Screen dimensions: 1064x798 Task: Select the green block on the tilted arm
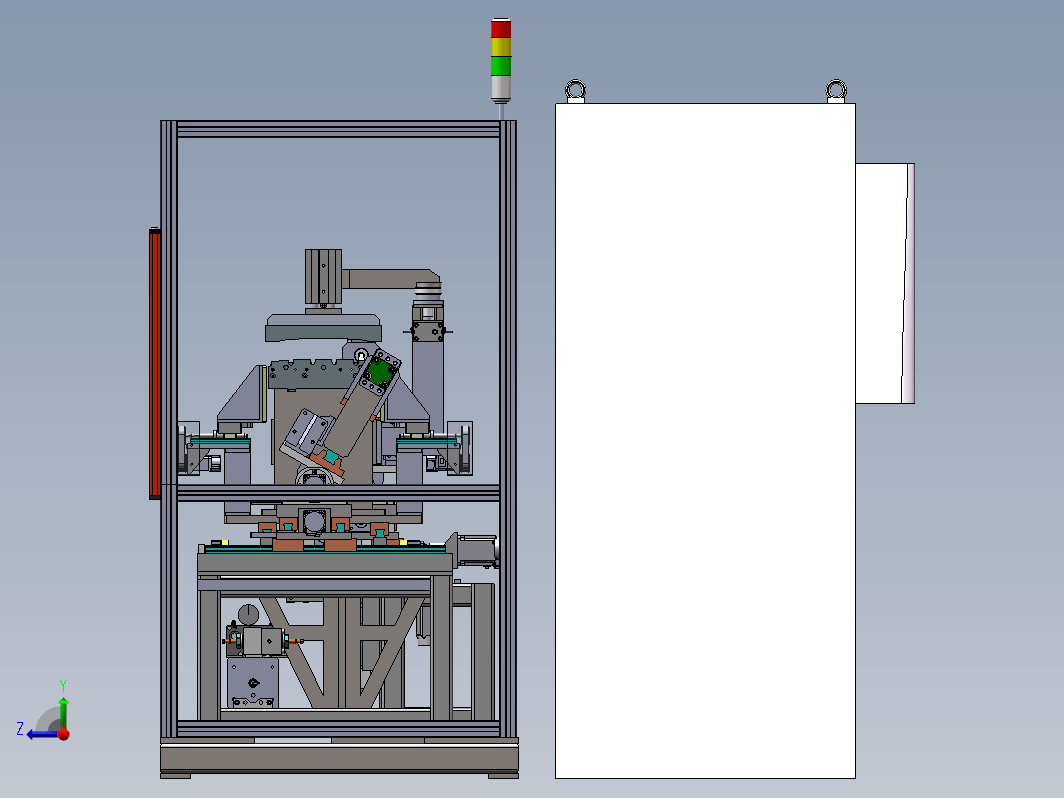tap(379, 373)
